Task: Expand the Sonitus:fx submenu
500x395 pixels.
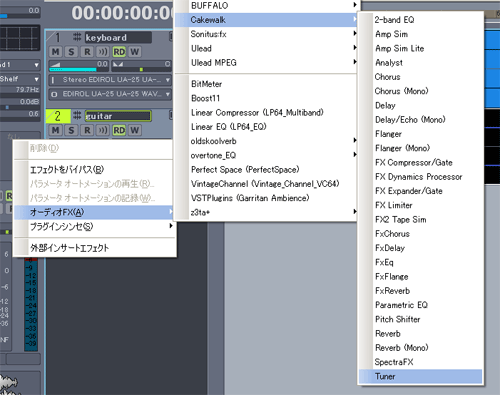Action: tap(266, 34)
